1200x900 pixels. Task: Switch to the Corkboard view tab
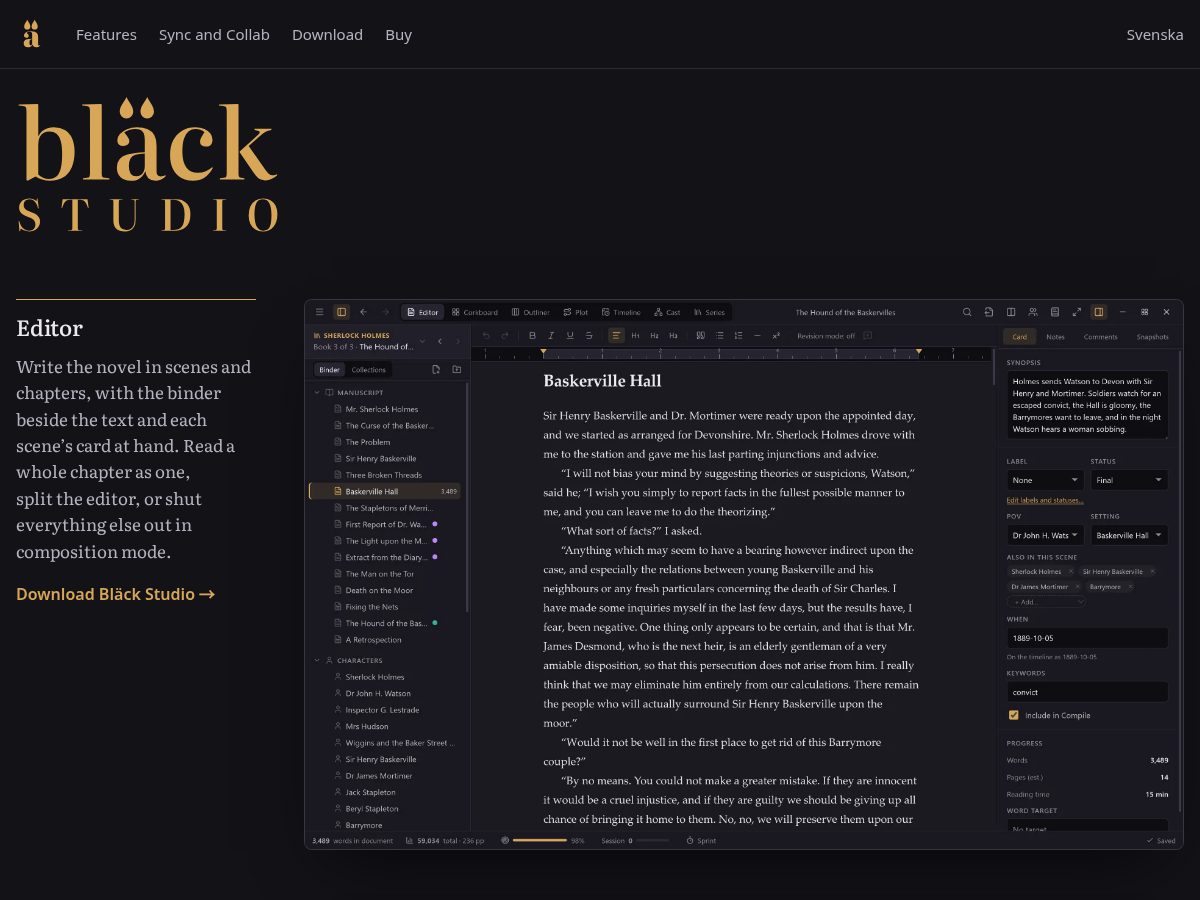coord(475,312)
